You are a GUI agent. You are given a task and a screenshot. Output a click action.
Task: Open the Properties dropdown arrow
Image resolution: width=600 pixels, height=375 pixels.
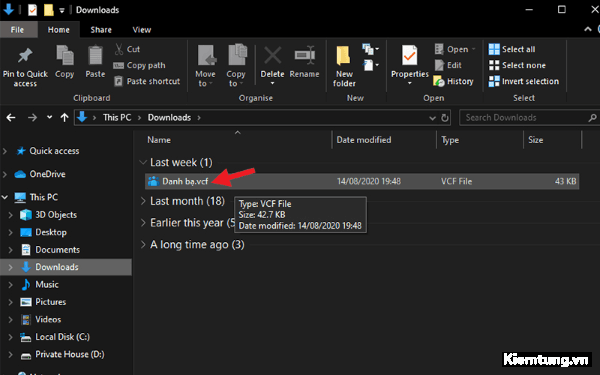[409, 83]
